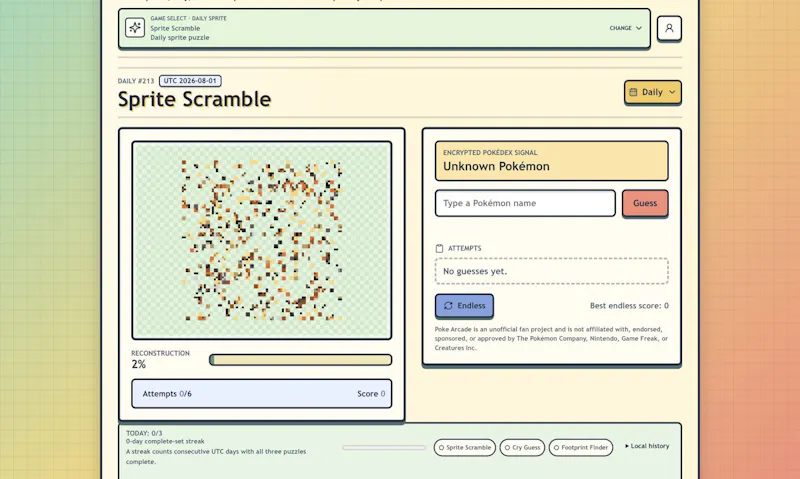Image resolution: width=800 pixels, height=479 pixels.
Task: Click the reconstruction progress bar
Action: point(301,360)
